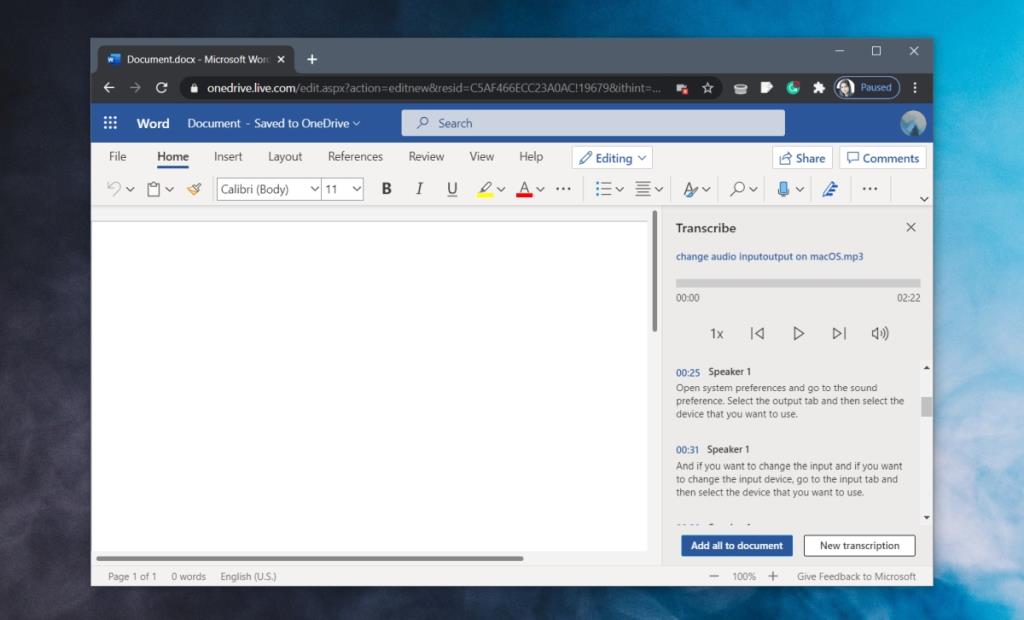Screen dimensions: 1024x620
Task: Apply underline to text
Action: click(452, 188)
